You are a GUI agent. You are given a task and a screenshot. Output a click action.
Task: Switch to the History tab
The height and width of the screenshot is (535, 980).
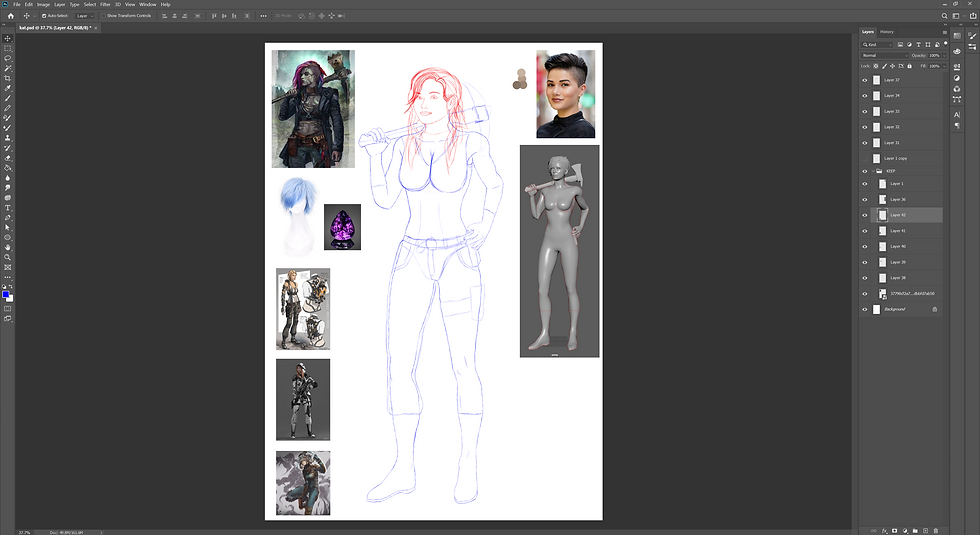pyautogui.click(x=887, y=32)
